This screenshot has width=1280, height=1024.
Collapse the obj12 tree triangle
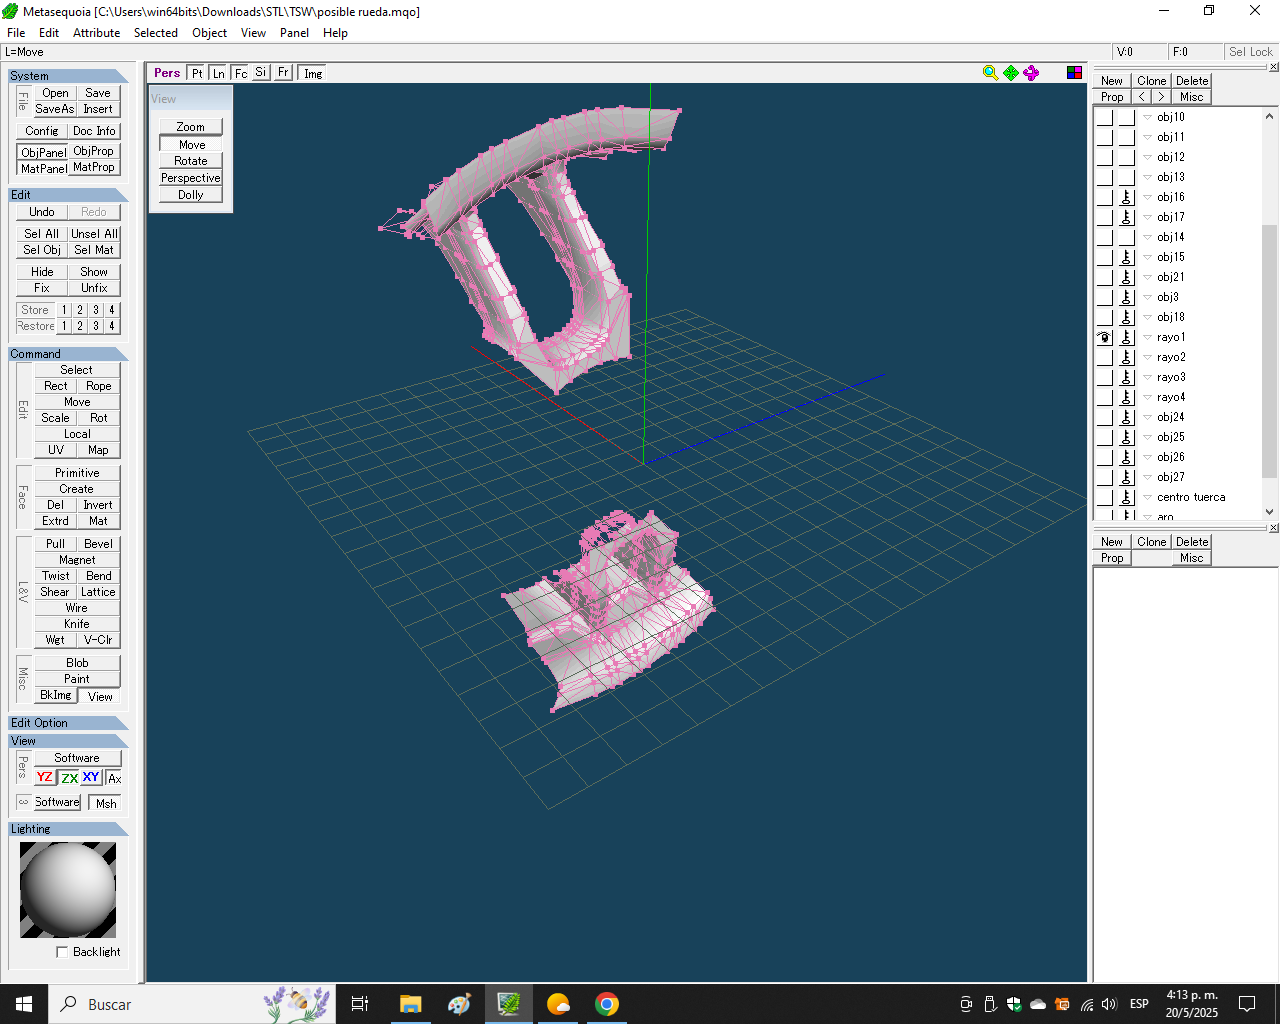coord(1147,157)
